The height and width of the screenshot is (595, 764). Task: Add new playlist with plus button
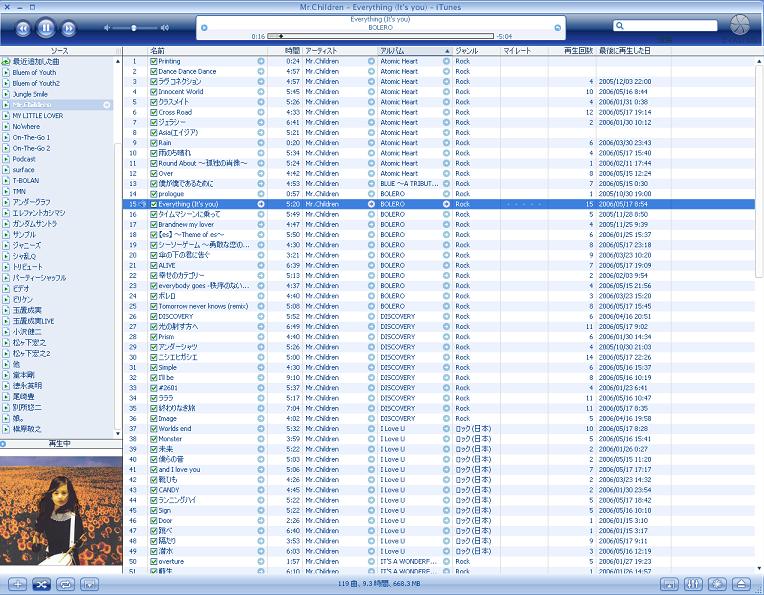coord(18,584)
